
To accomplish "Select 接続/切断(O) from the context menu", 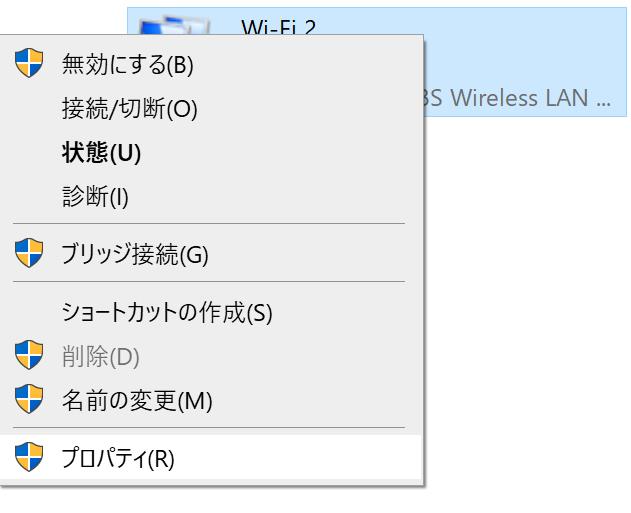I will click(129, 109).
